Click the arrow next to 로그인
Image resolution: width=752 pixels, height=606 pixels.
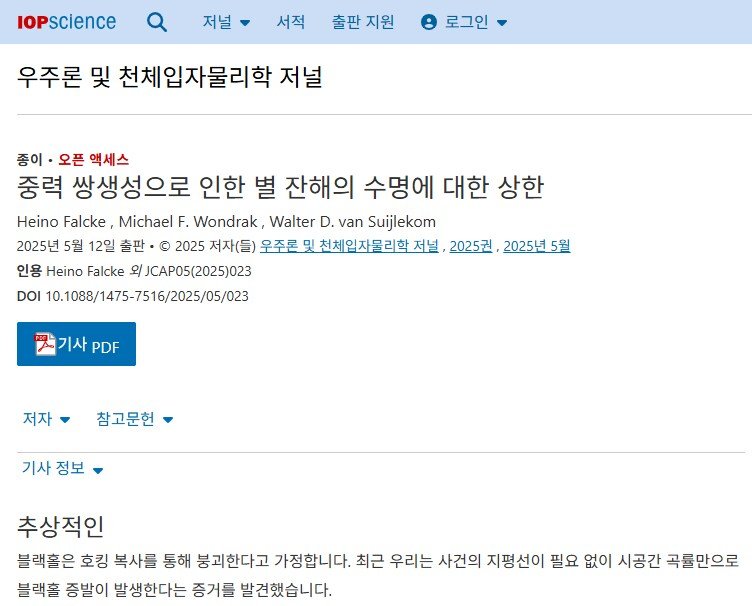pyautogui.click(x=502, y=23)
